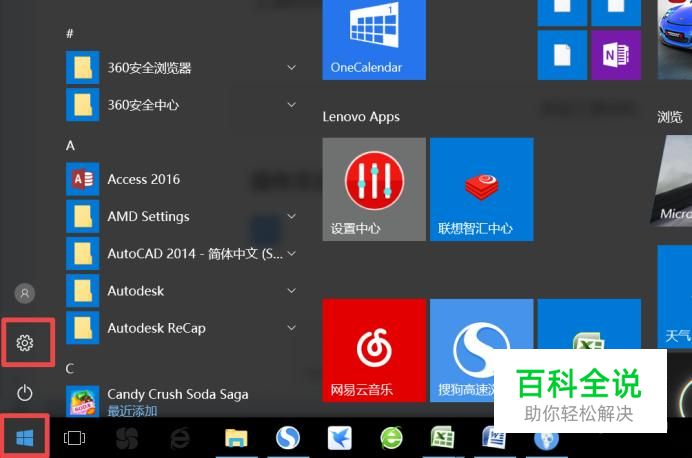The image size is (692, 458).
Task: Expand the 360安全中心 folder
Action: 291,105
